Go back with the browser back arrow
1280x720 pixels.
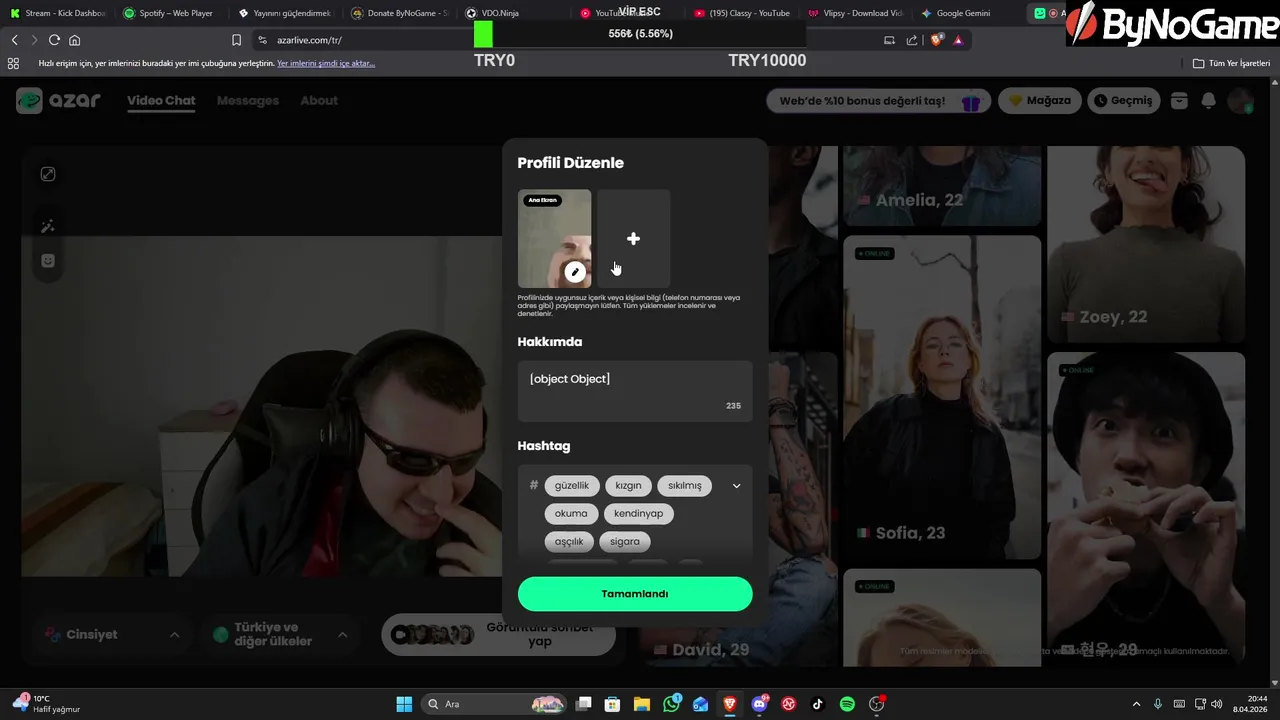coord(14,40)
